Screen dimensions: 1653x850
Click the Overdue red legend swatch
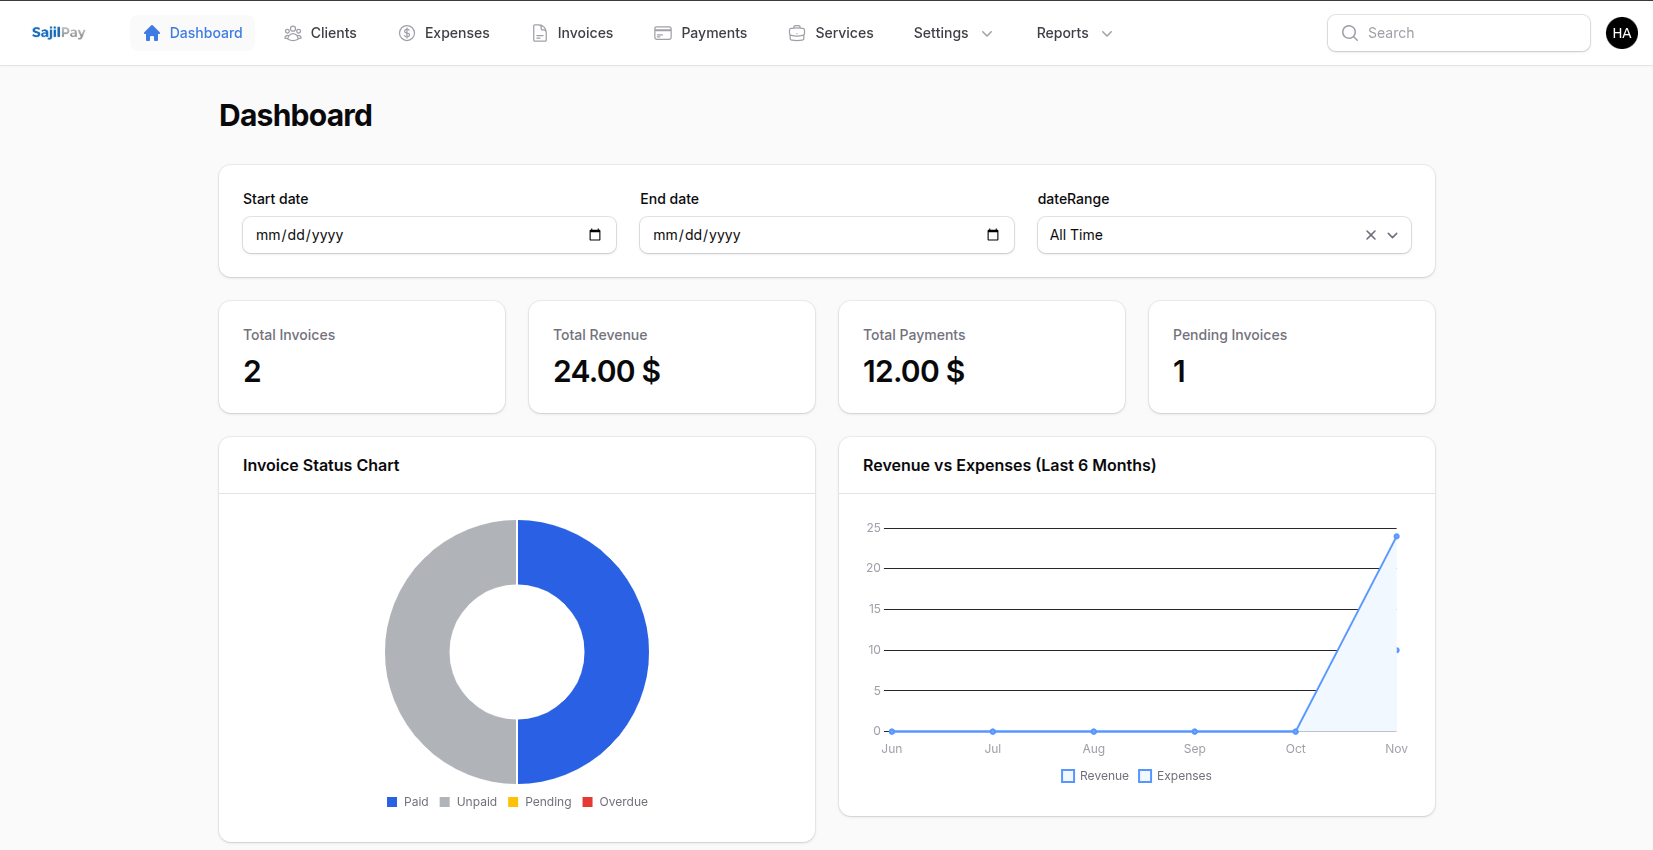click(588, 802)
